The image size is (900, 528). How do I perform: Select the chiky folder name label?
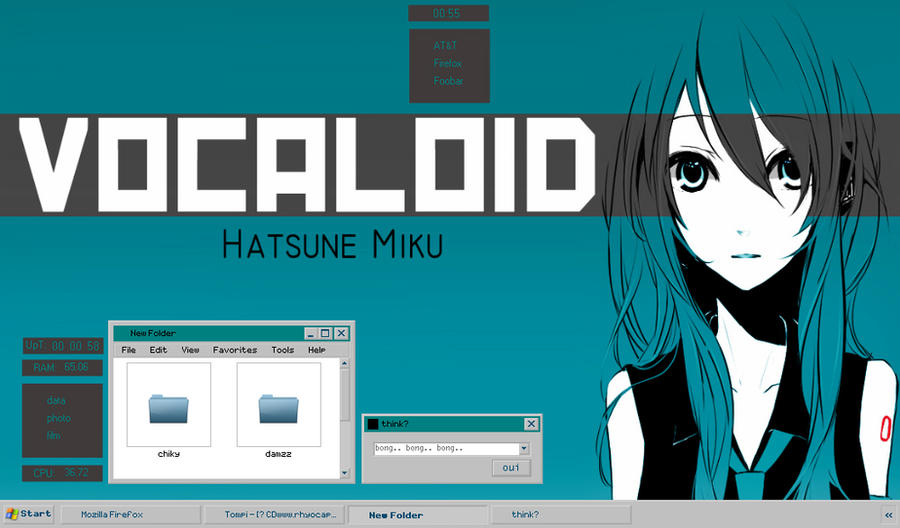tap(169, 454)
